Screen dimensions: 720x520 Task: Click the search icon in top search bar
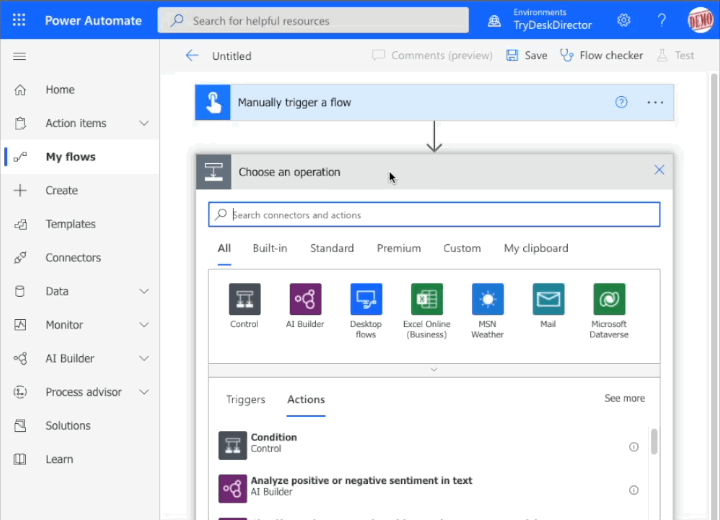click(x=177, y=20)
